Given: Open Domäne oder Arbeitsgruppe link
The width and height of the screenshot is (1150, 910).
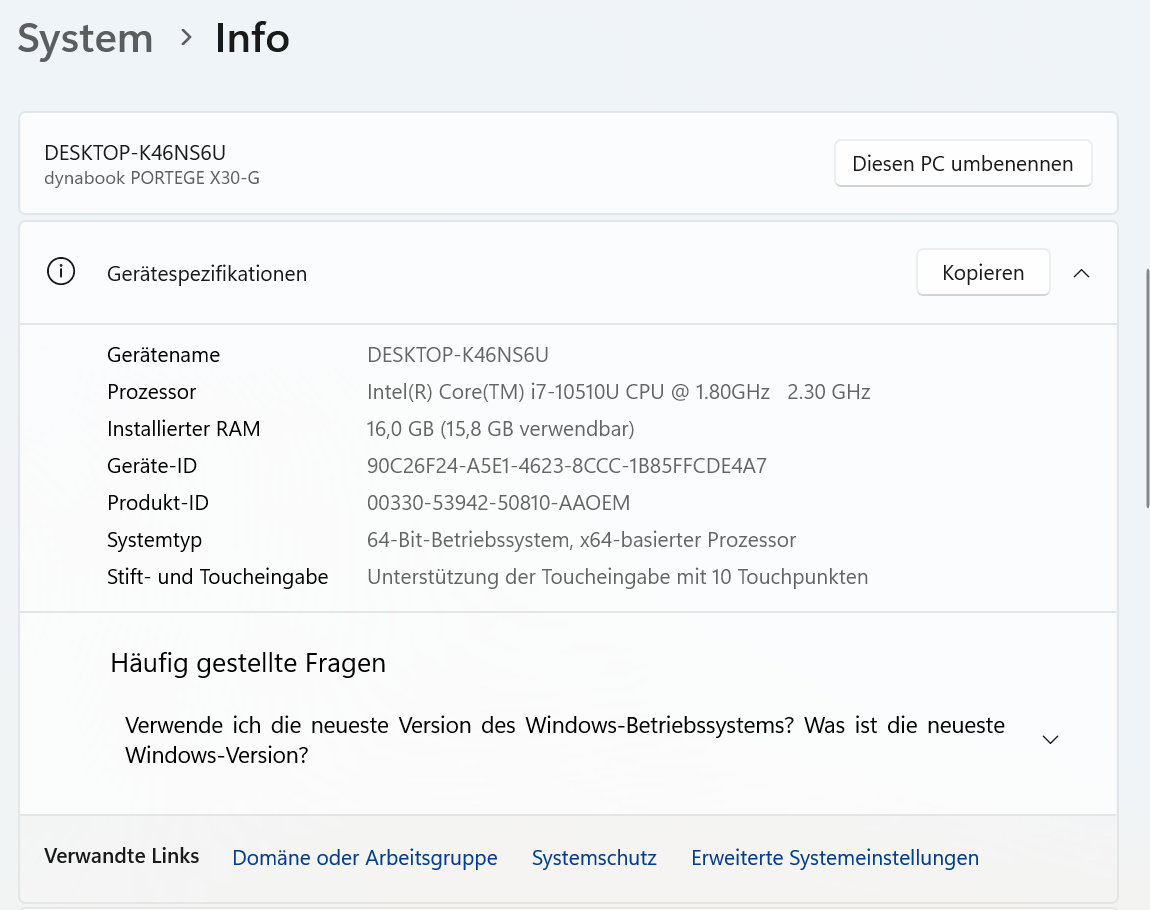Looking at the screenshot, I should click(365, 857).
